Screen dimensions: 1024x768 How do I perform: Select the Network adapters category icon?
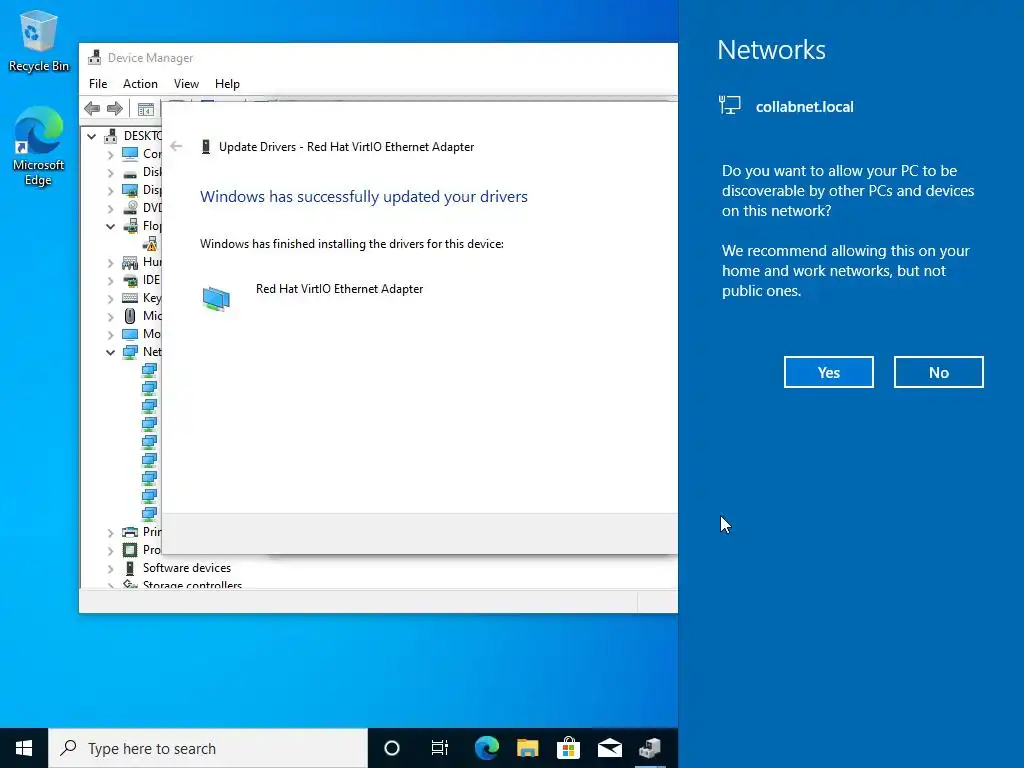coord(130,352)
